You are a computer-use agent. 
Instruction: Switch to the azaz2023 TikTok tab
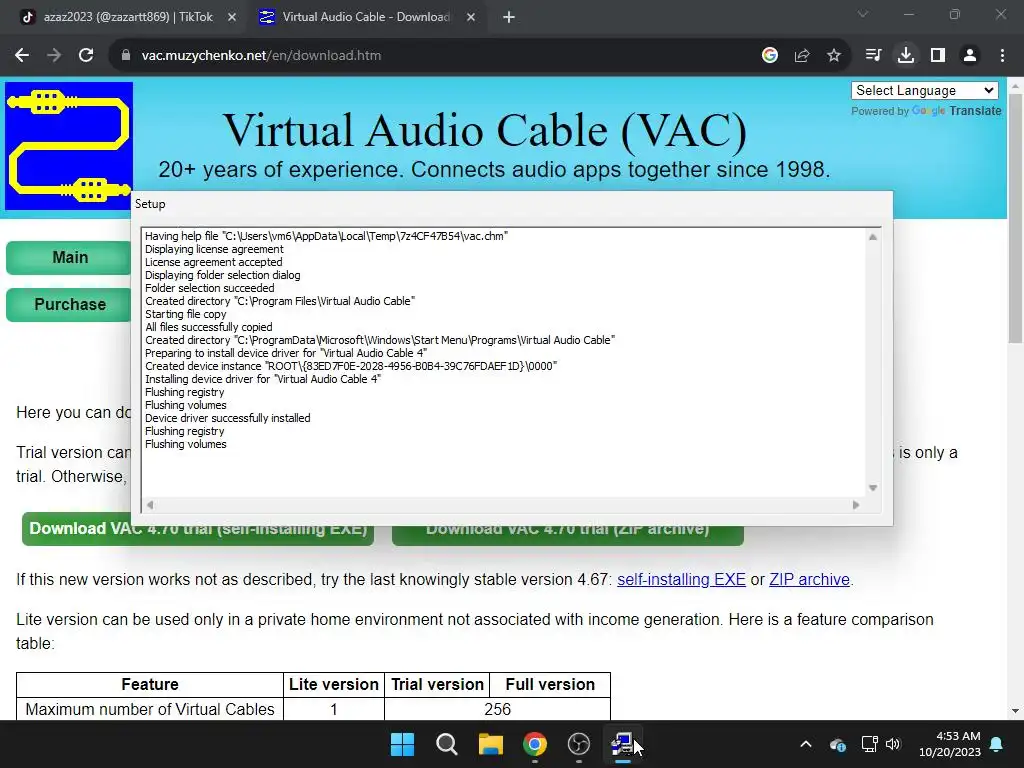[x=127, y=17]
